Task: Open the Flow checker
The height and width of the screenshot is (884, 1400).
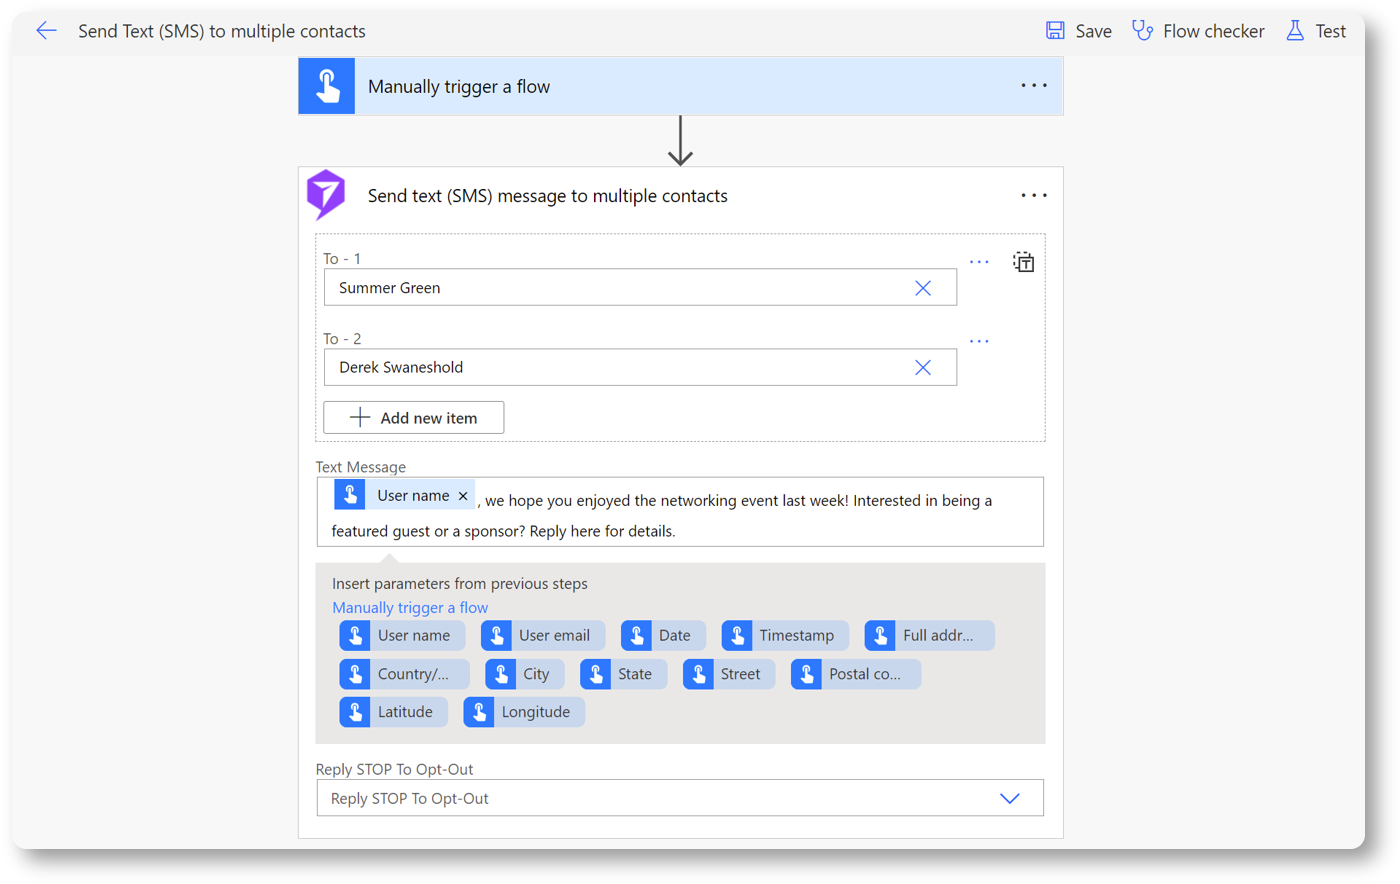Action: pyautogui.click(x=1198, y=31)
